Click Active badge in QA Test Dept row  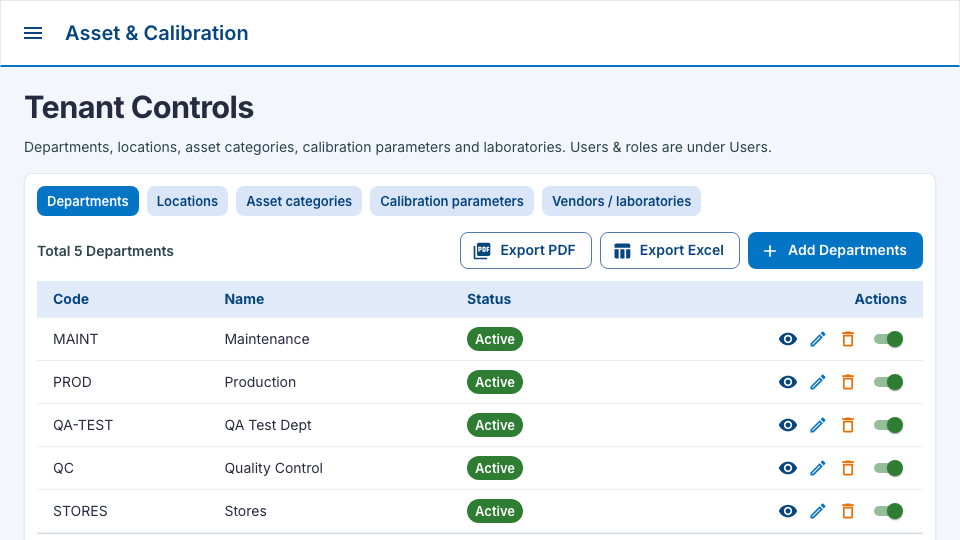pyautogui.click(x=495, y=425)
